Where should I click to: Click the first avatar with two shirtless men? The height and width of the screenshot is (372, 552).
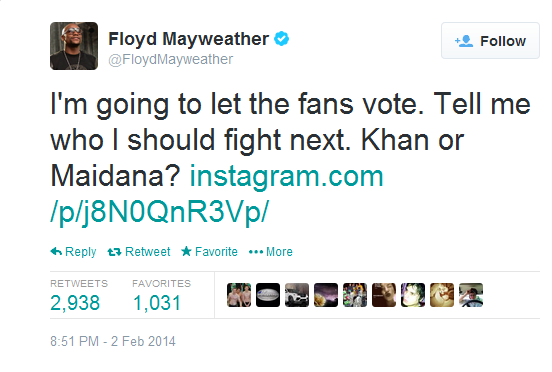(x=239, y=295)
